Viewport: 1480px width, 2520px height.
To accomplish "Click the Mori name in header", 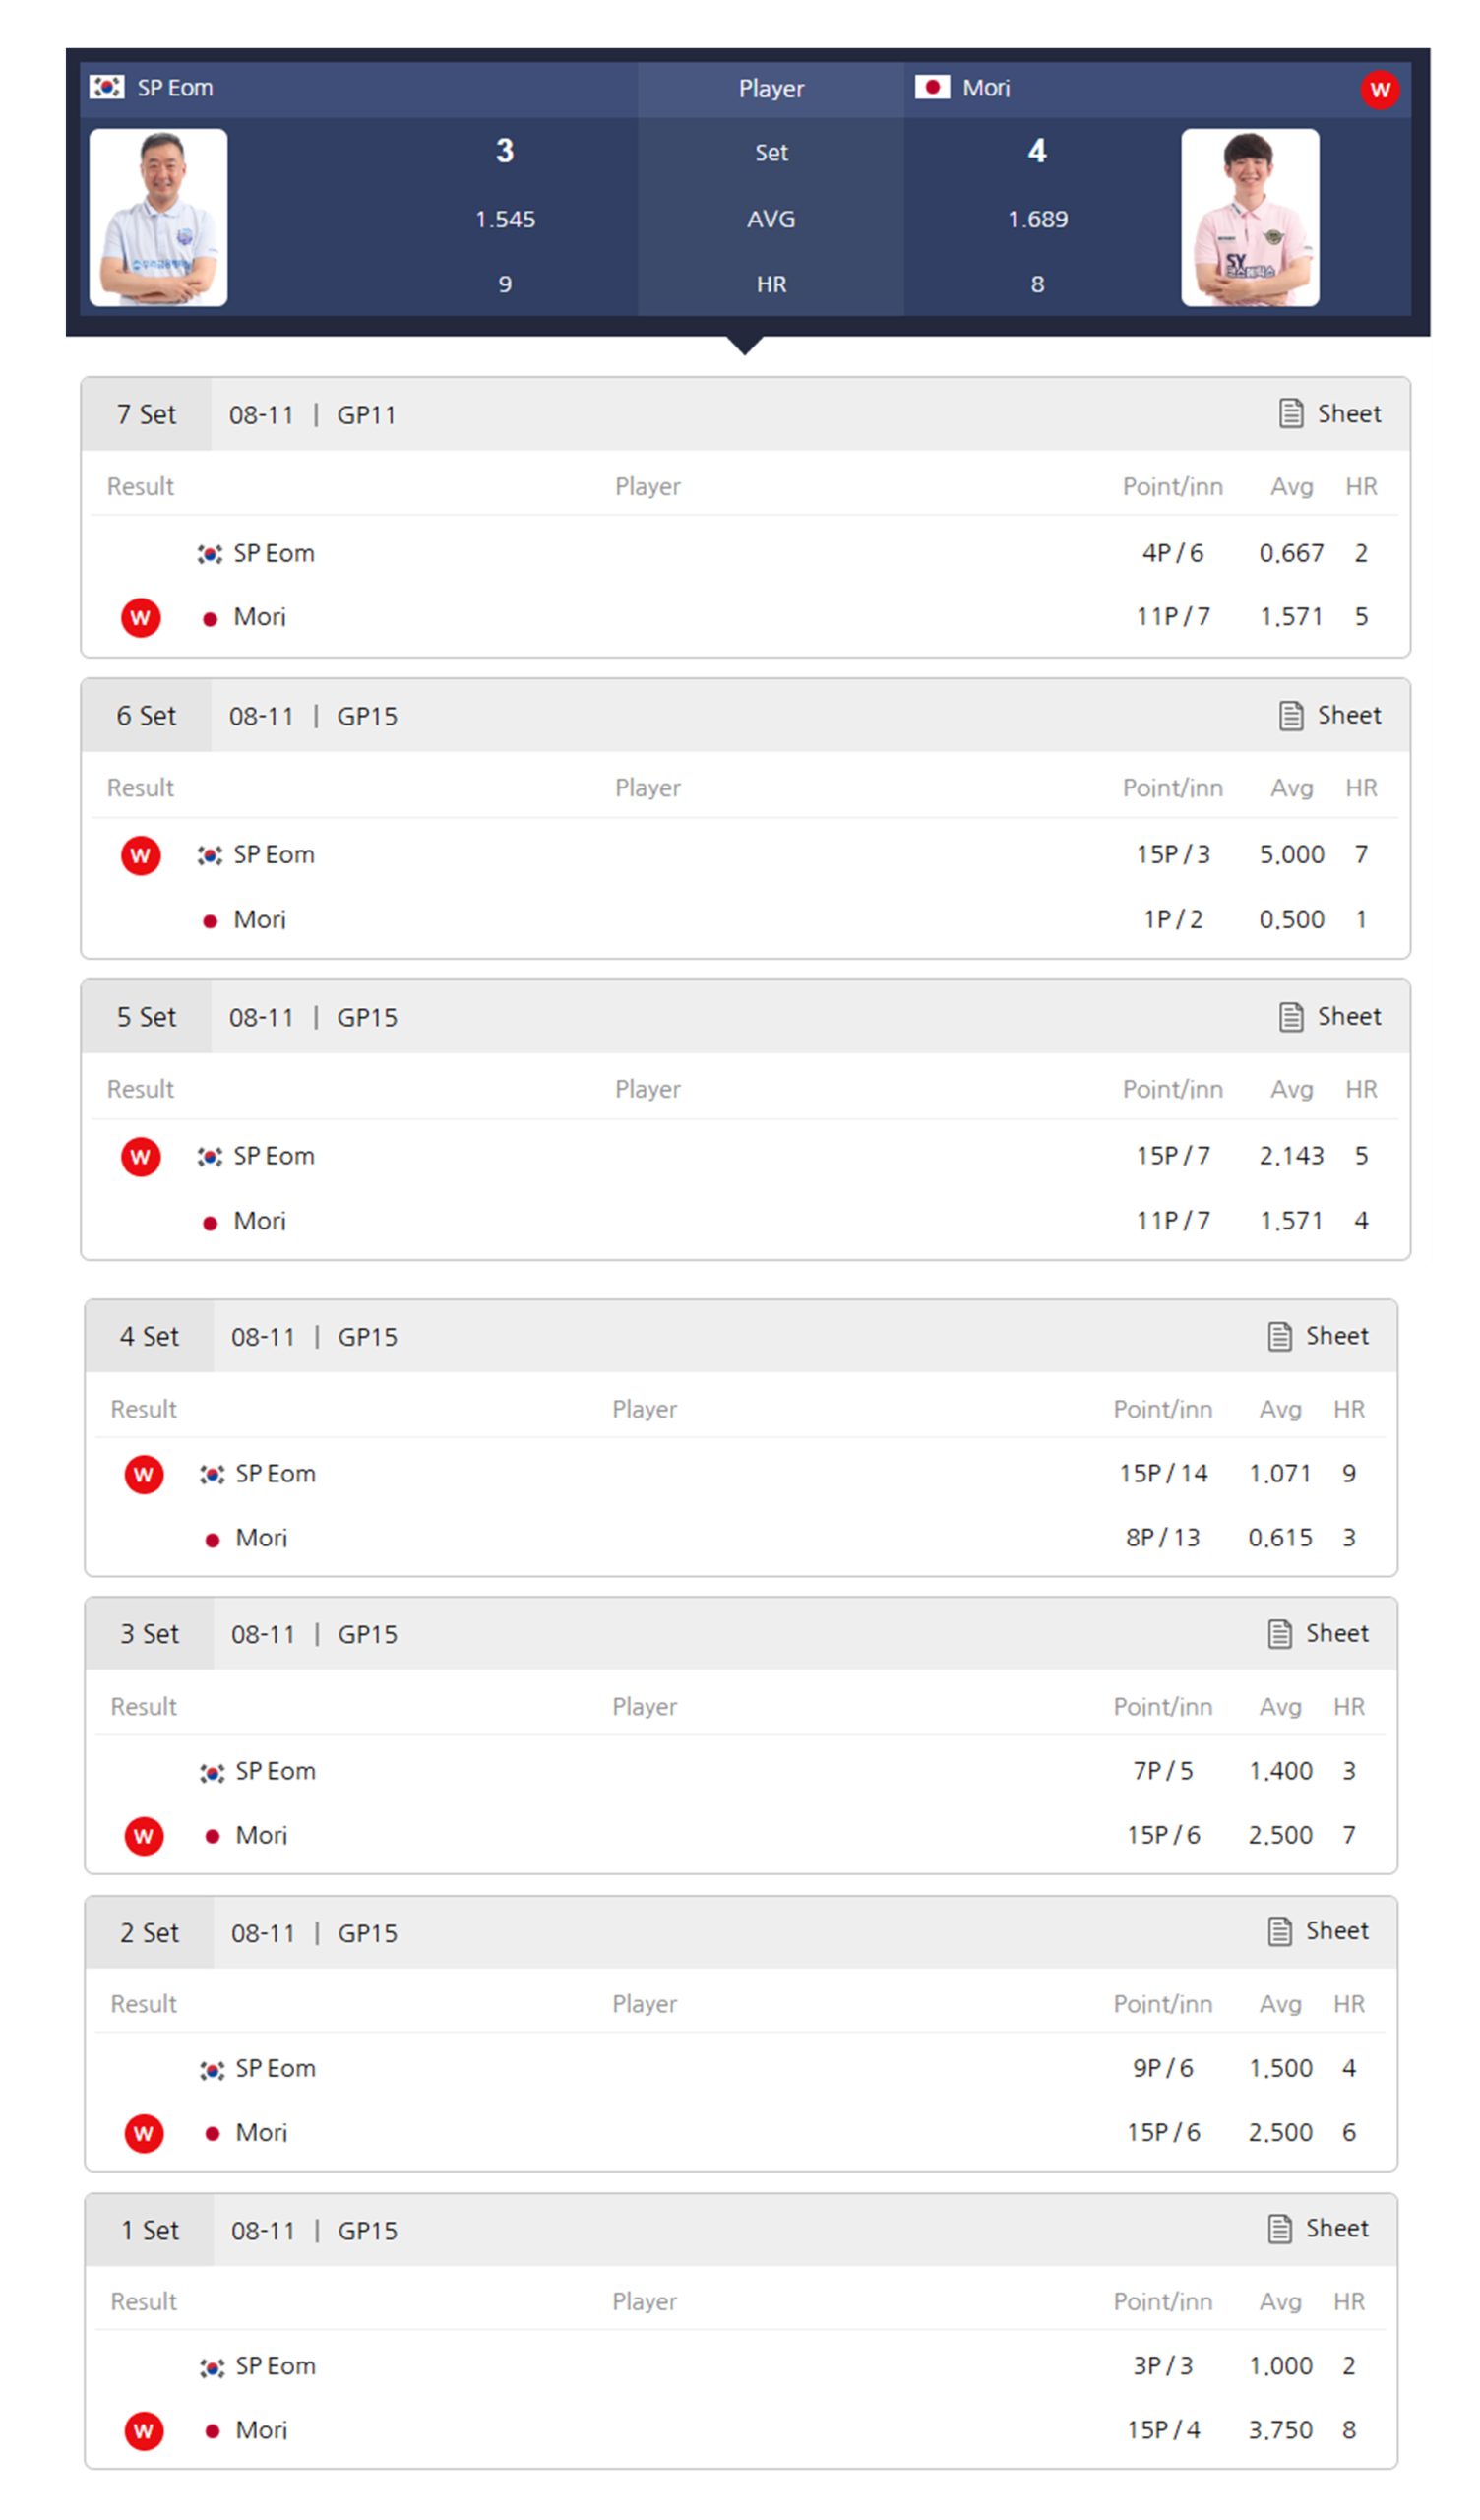I will coord(986,88).
